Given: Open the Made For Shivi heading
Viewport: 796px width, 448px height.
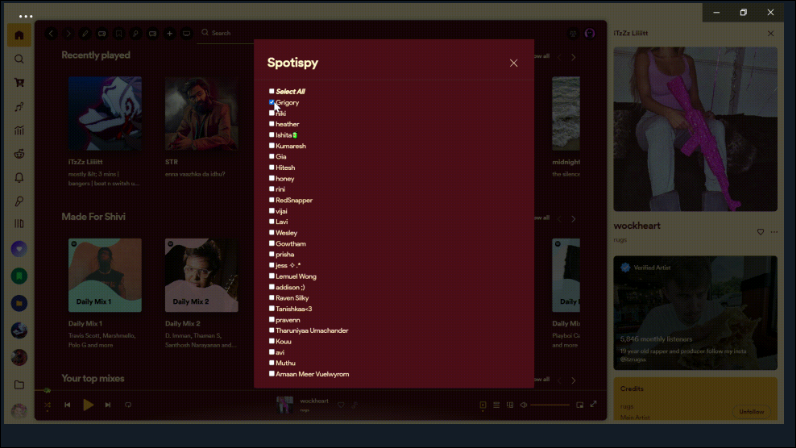Looking at the screenshot, I should point(93,217).
